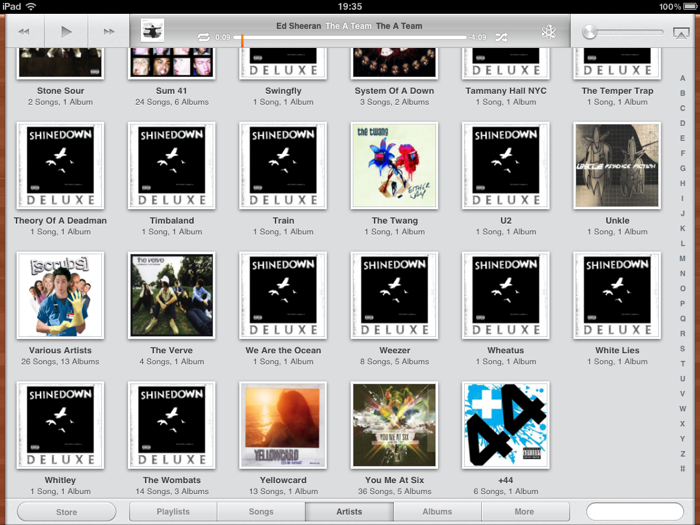The image size is (700, 525).
Task: Tap the battery indicator icon
Action: tap(690, 7)
